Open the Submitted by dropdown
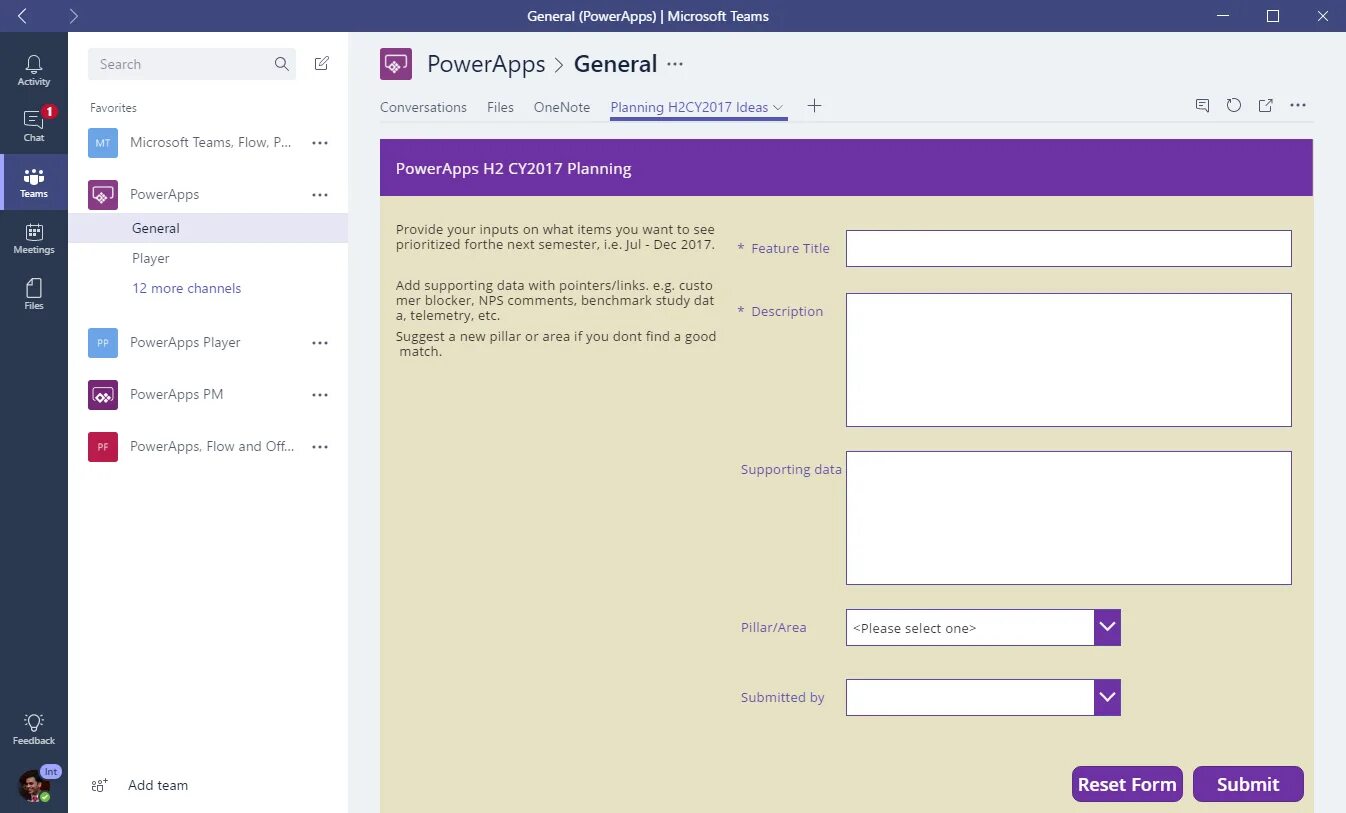Viewport: 1346px width, 813px height. 1106,697
